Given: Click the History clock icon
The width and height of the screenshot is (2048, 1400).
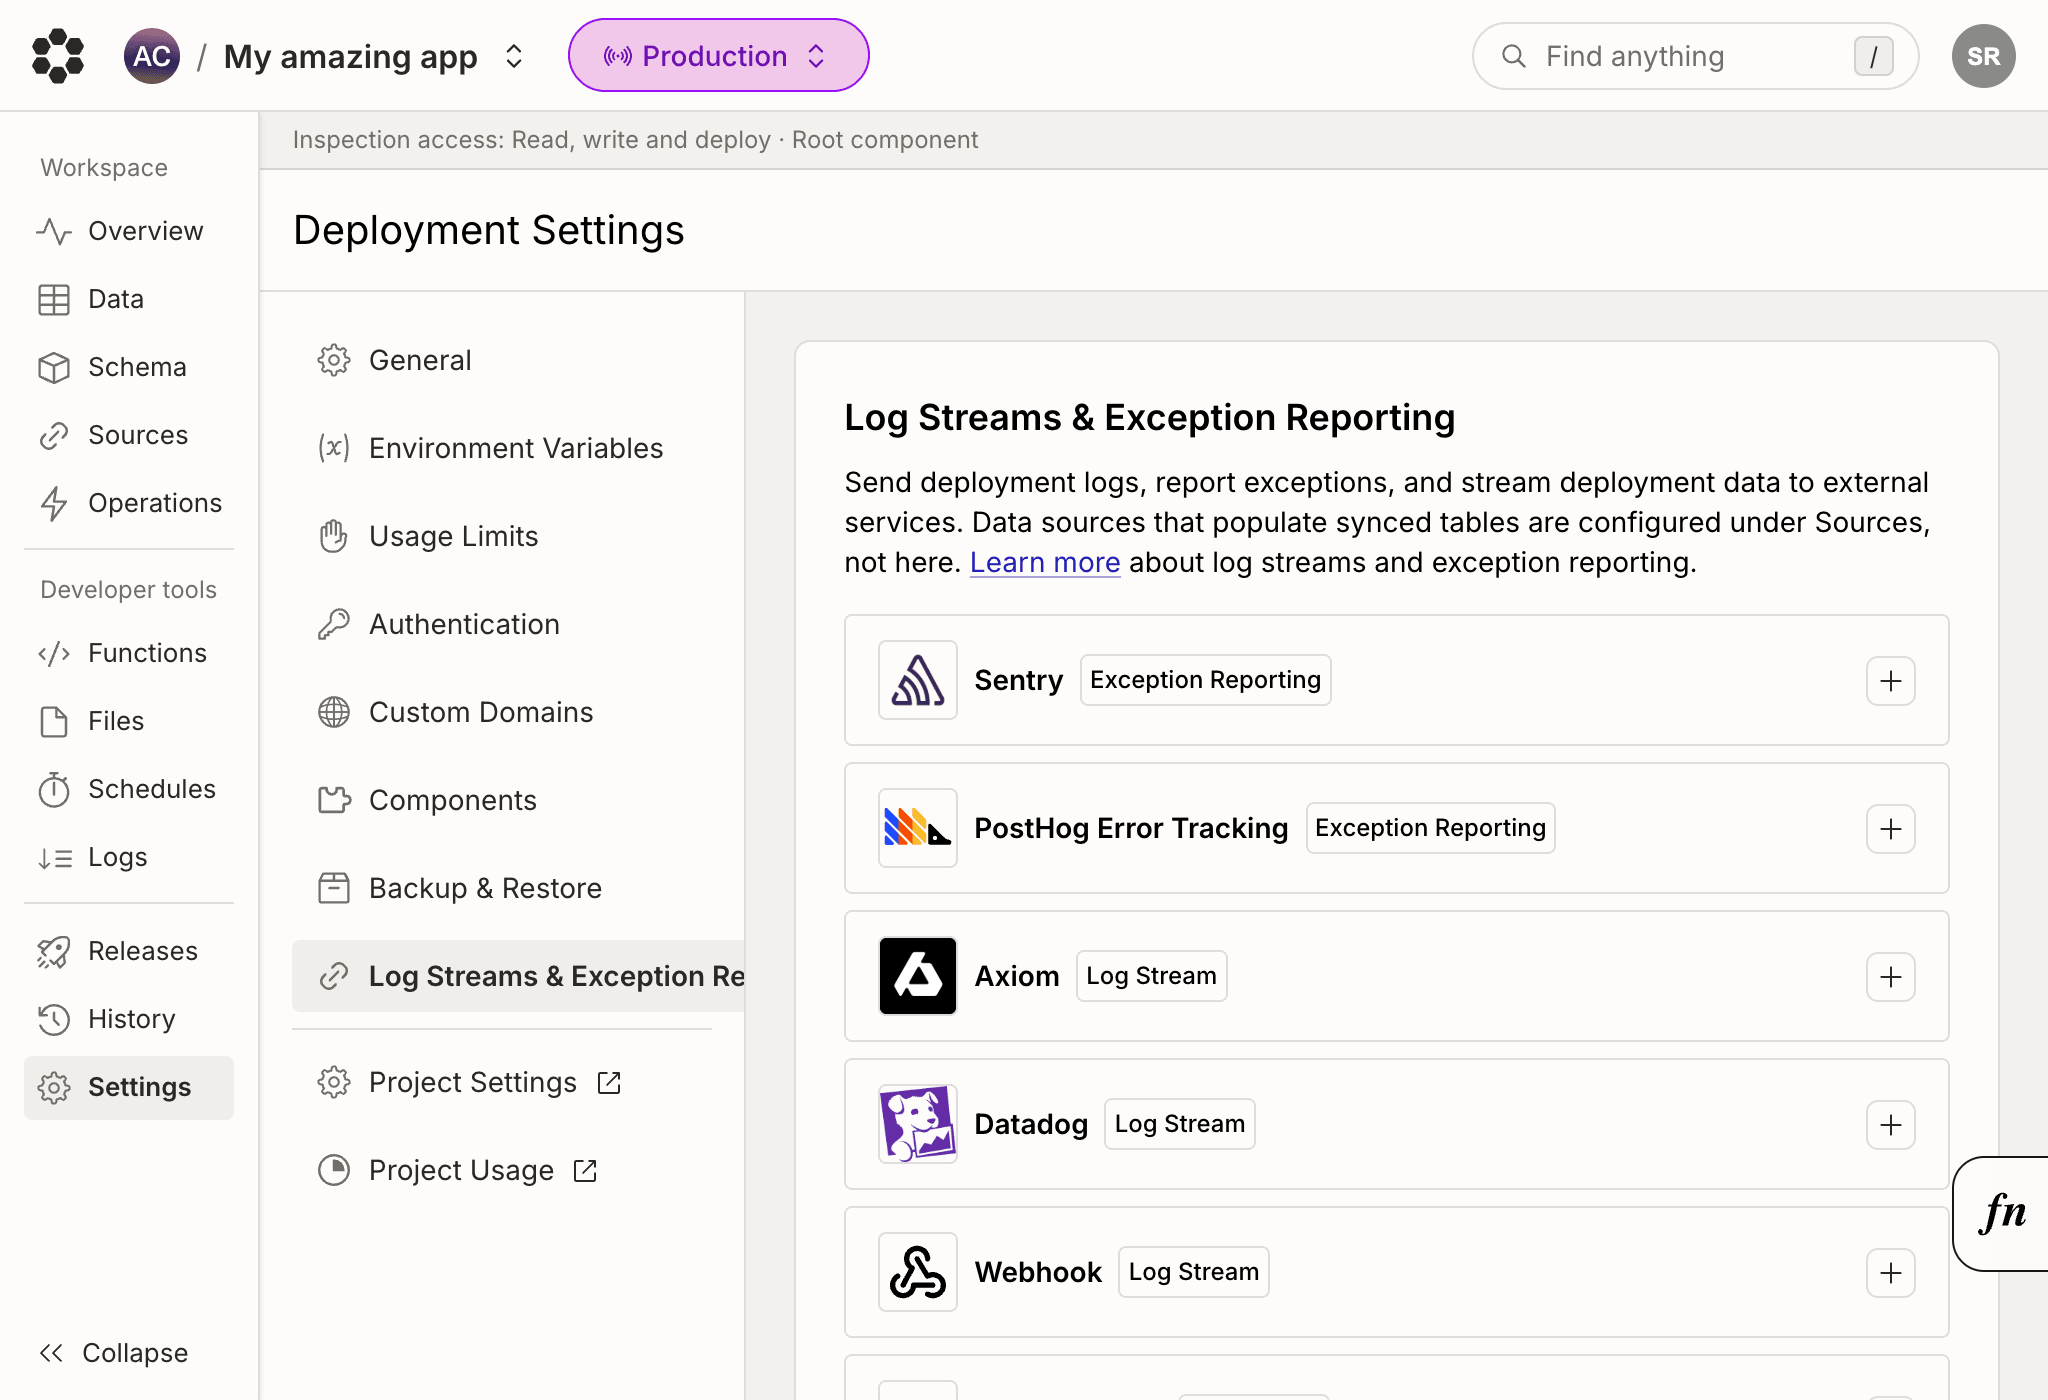Looking at the screenshot, I should coord(54,1019).
